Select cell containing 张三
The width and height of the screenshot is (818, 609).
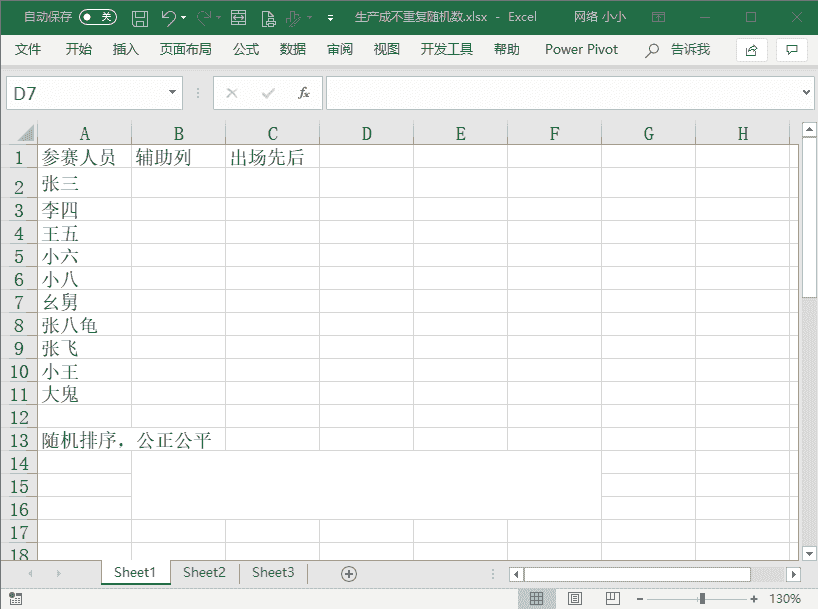click(85, 183)
